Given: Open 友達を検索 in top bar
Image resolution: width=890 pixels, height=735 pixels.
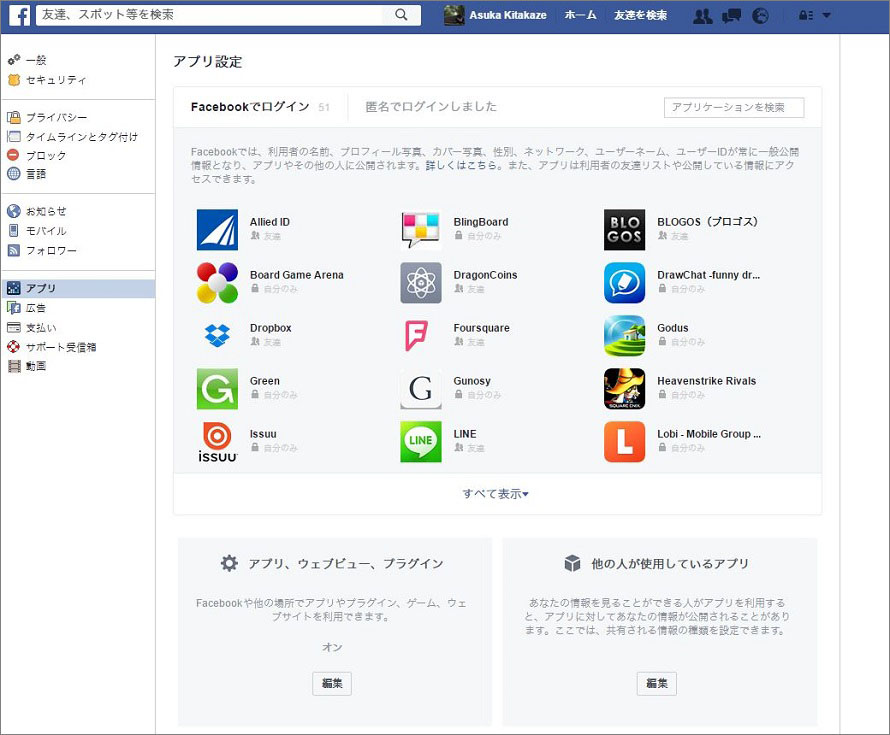Looking at the screenshot, I should point(640,15).
